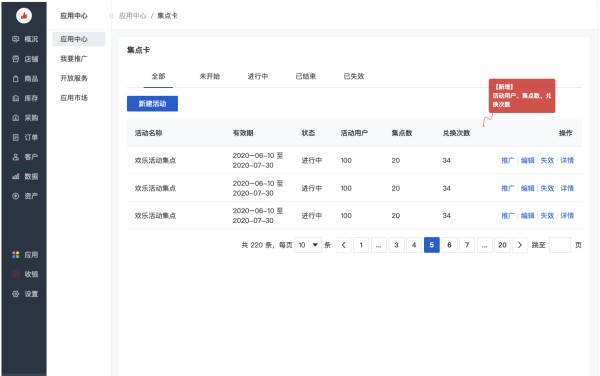
Task: Click ellipsis between pages 7 and 20
Action: [484, 245]
